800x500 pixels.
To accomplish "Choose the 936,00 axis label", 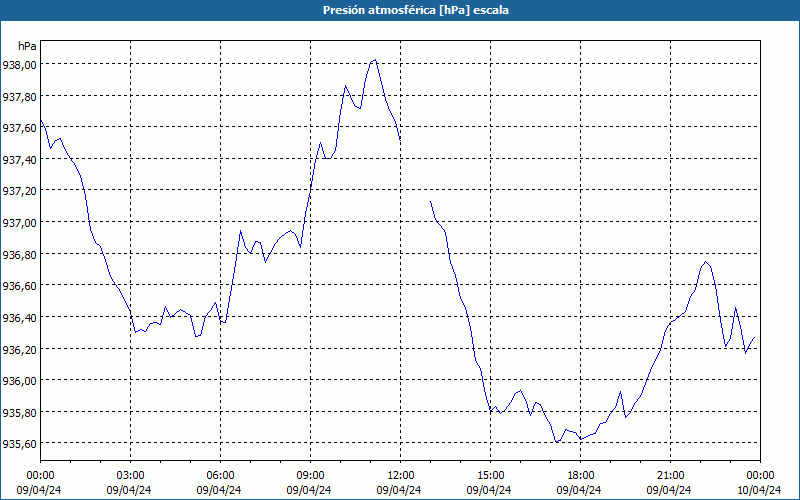I will point(19,381).
